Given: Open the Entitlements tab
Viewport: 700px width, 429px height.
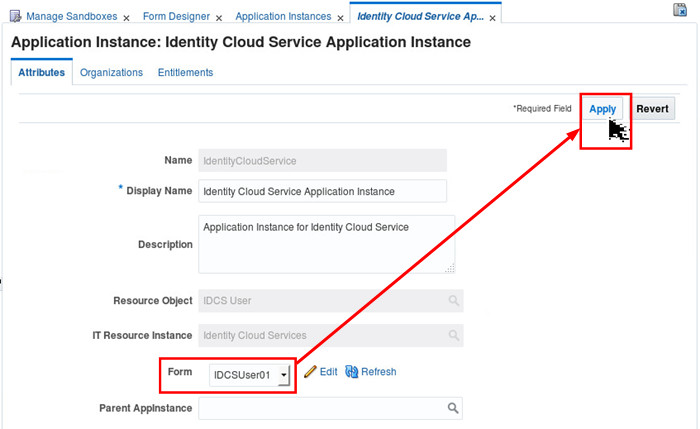Looking at the screenshot, I should click(185, 73).
